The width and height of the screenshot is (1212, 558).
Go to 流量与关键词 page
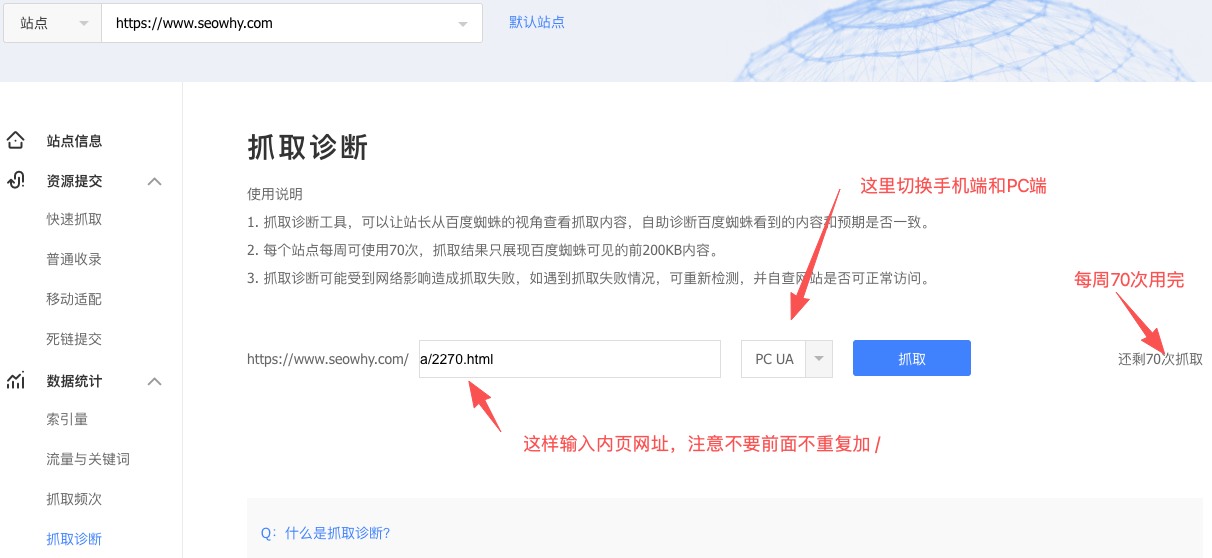[x=88, y=459]
